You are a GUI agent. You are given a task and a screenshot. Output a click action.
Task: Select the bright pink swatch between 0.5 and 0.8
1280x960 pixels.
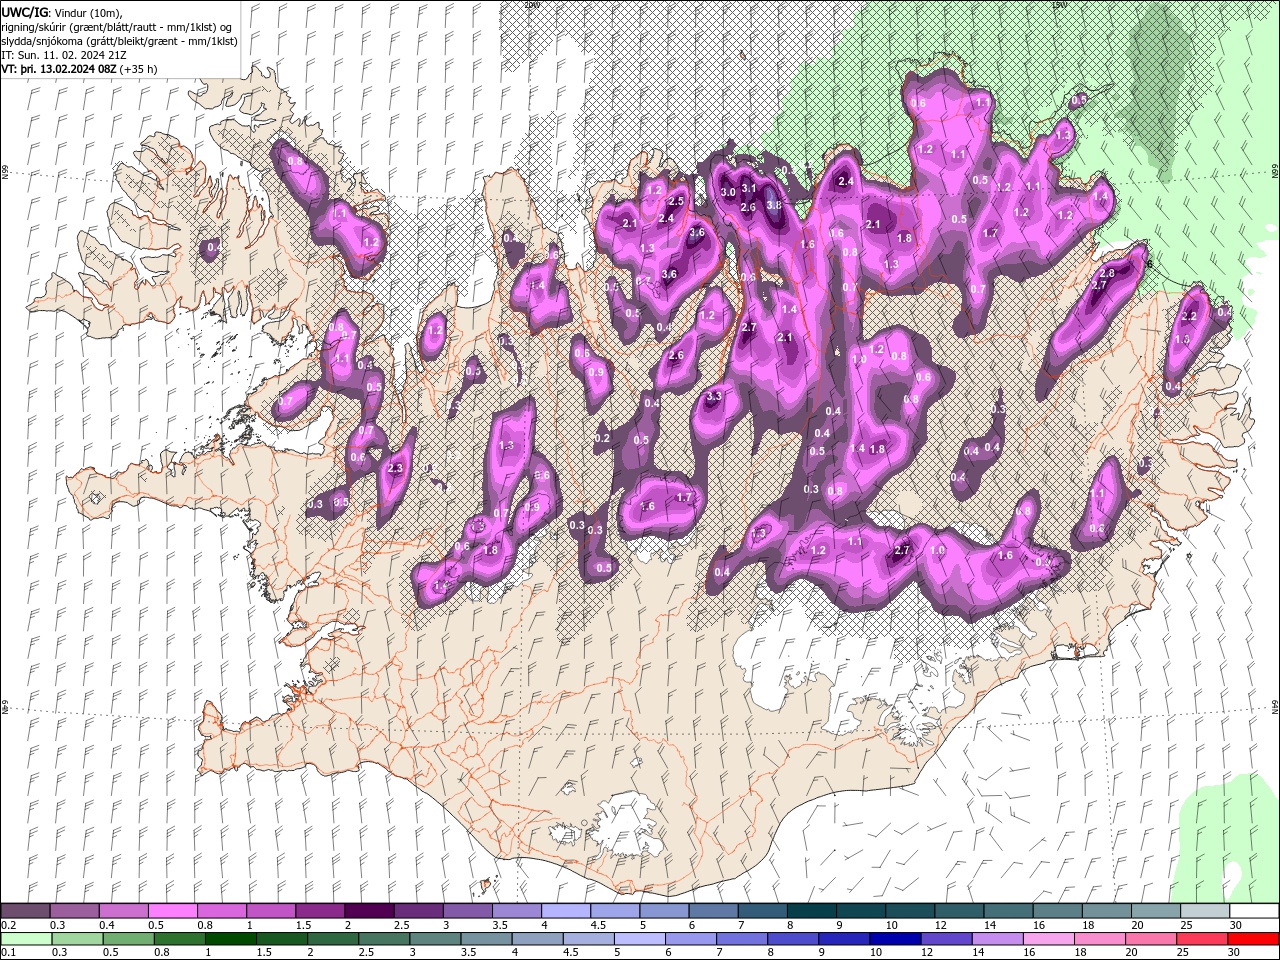click(172, 911)
